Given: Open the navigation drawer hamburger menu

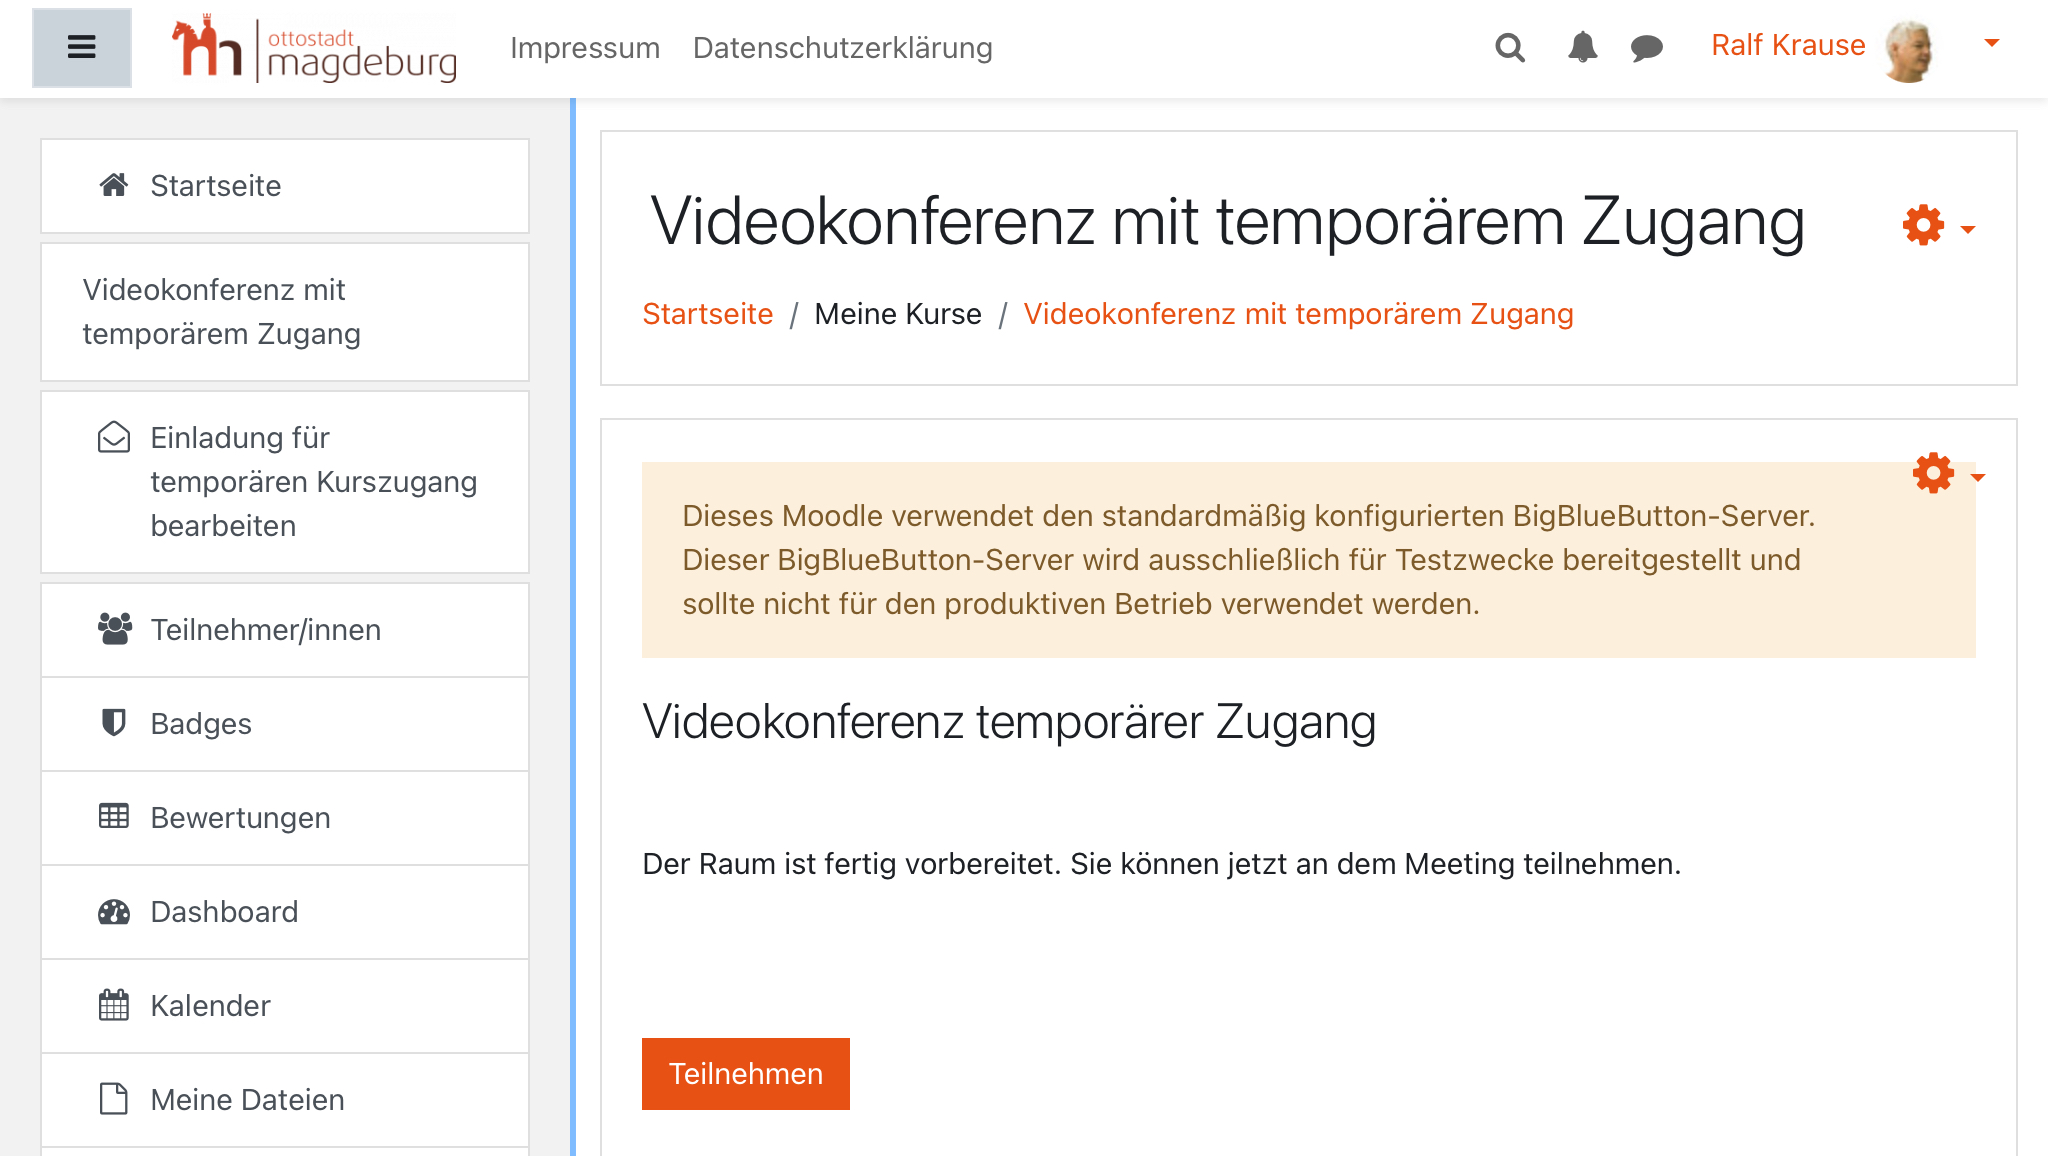Looking at the screenshot, I should [81, 46].
